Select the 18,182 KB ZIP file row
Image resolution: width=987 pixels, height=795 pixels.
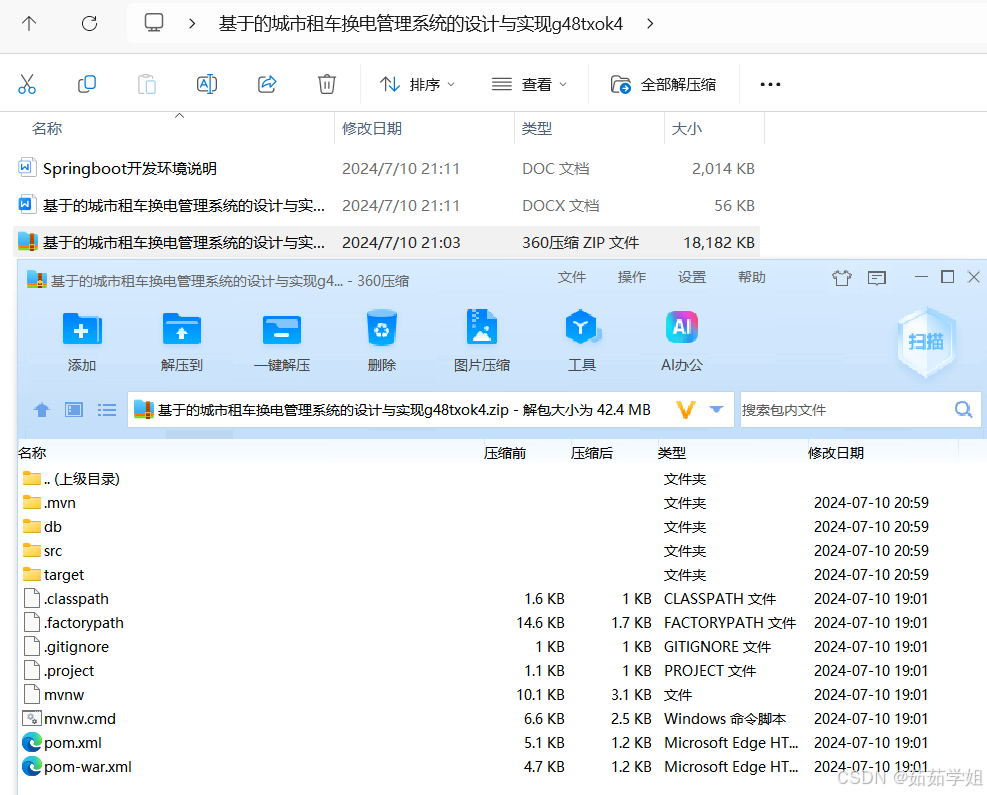point(386,242)
